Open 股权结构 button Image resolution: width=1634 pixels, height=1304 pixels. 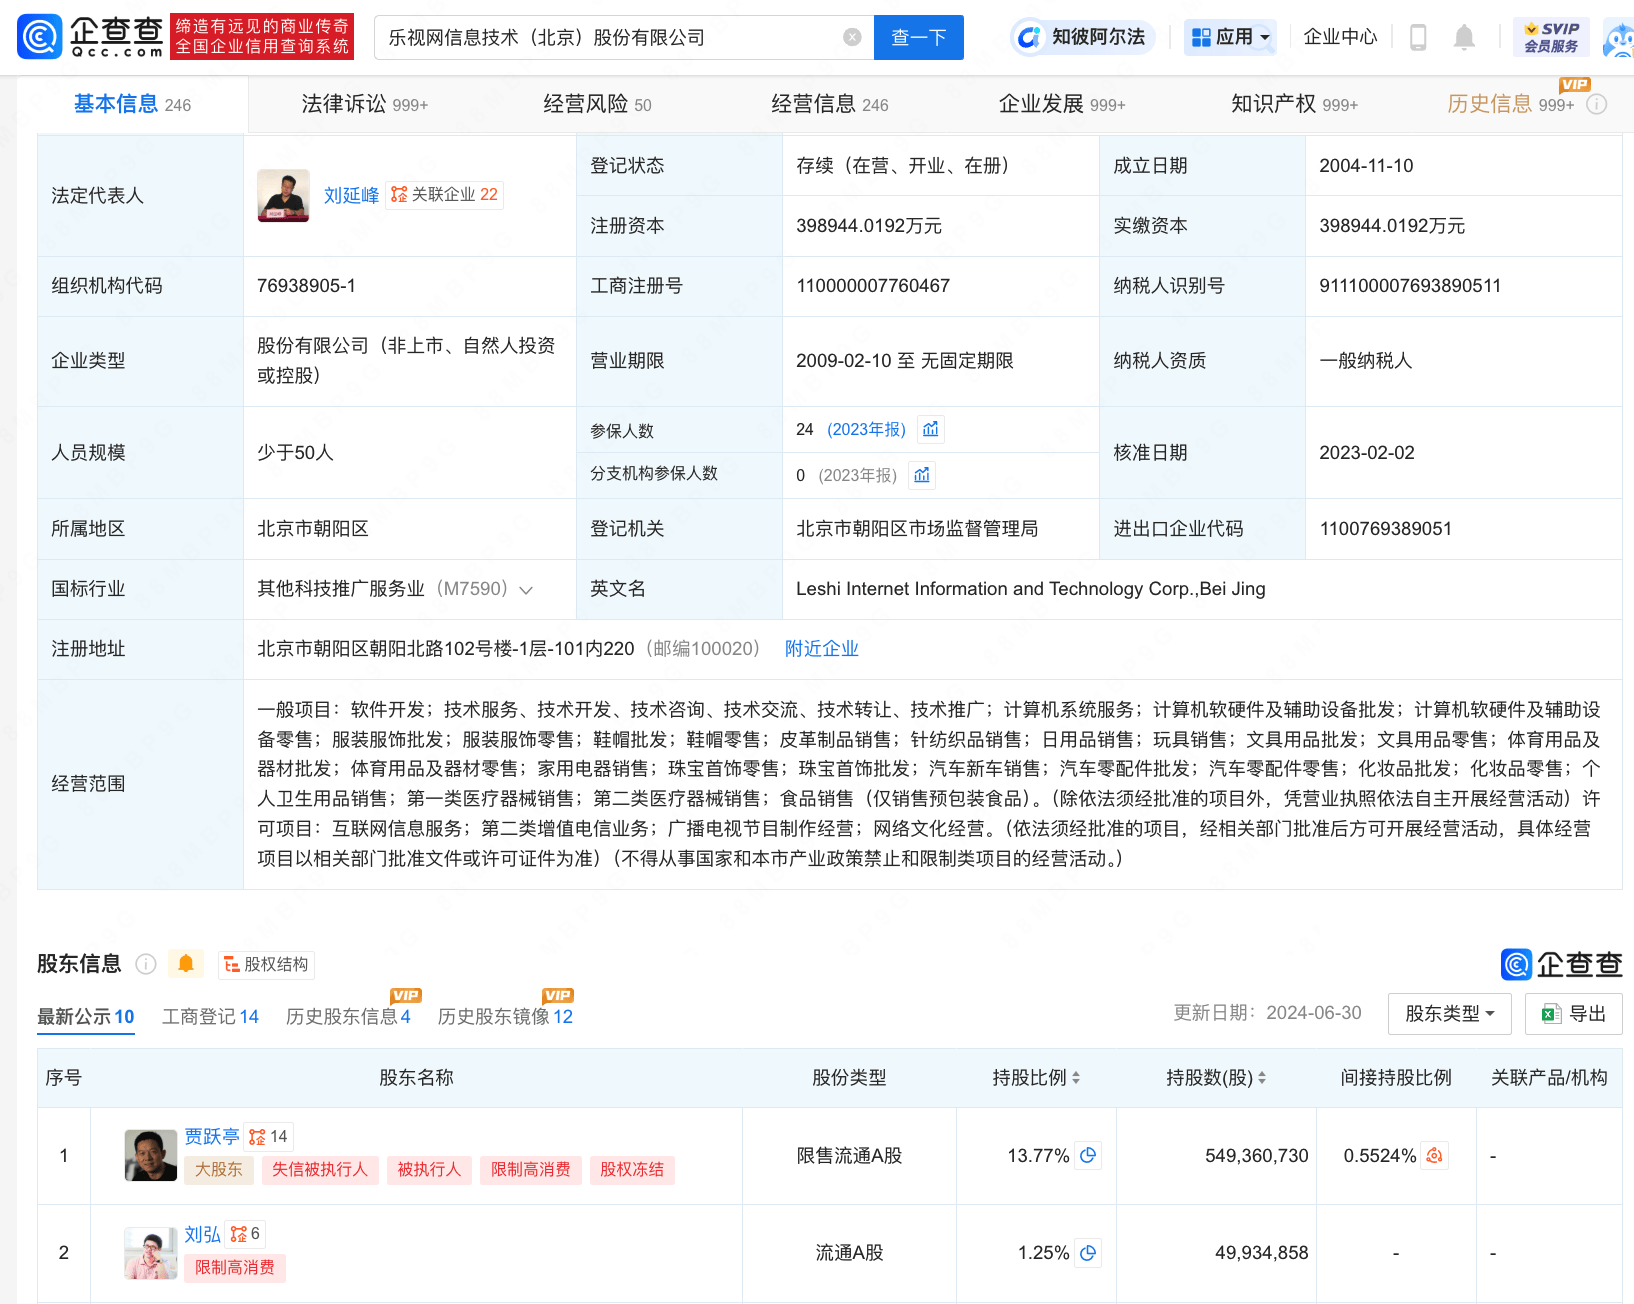point(266,964)
